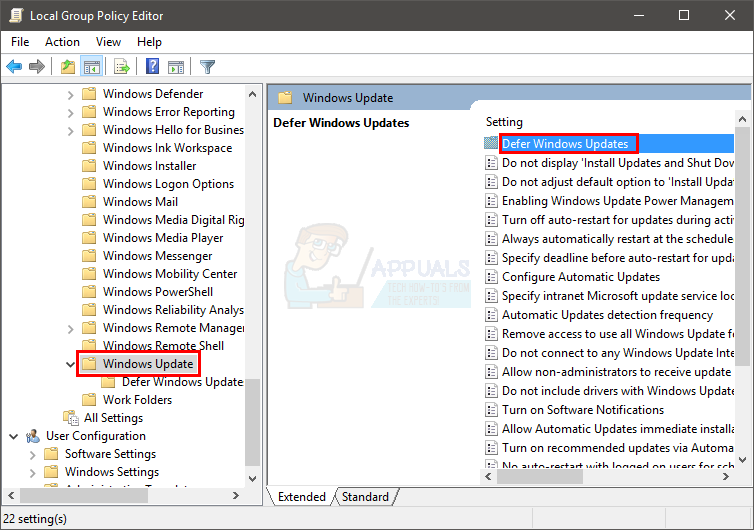Click the Automatic Updates detection frequency policy icon
This screenshot has height=530, width=754.
pos(491,315)
